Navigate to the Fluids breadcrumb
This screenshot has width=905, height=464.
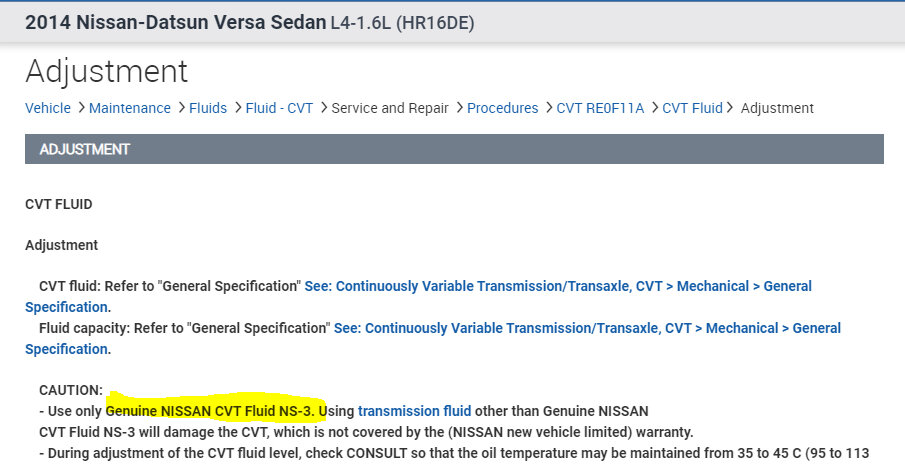coord(208,108)
